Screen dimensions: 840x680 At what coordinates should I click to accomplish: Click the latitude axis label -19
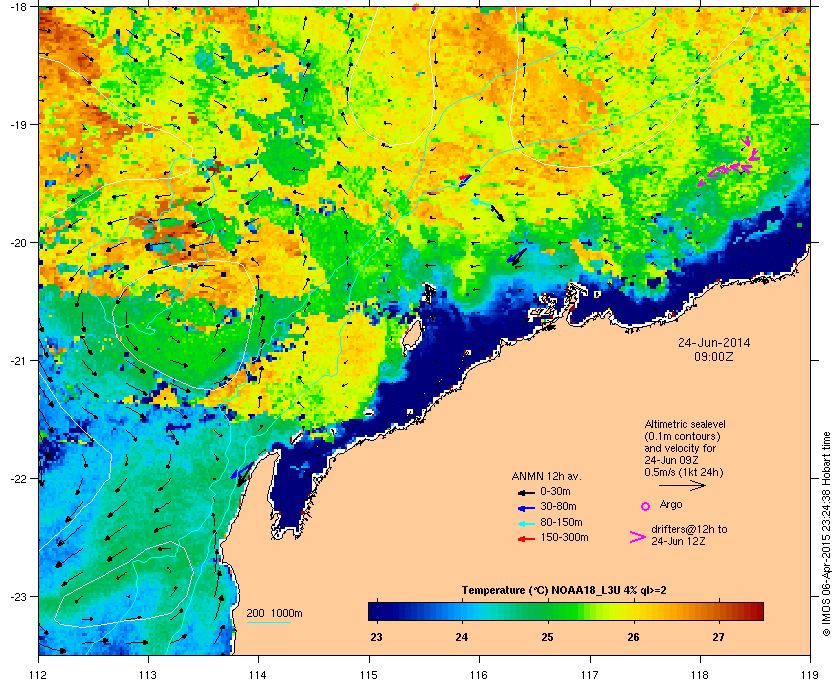click(18, 124)
